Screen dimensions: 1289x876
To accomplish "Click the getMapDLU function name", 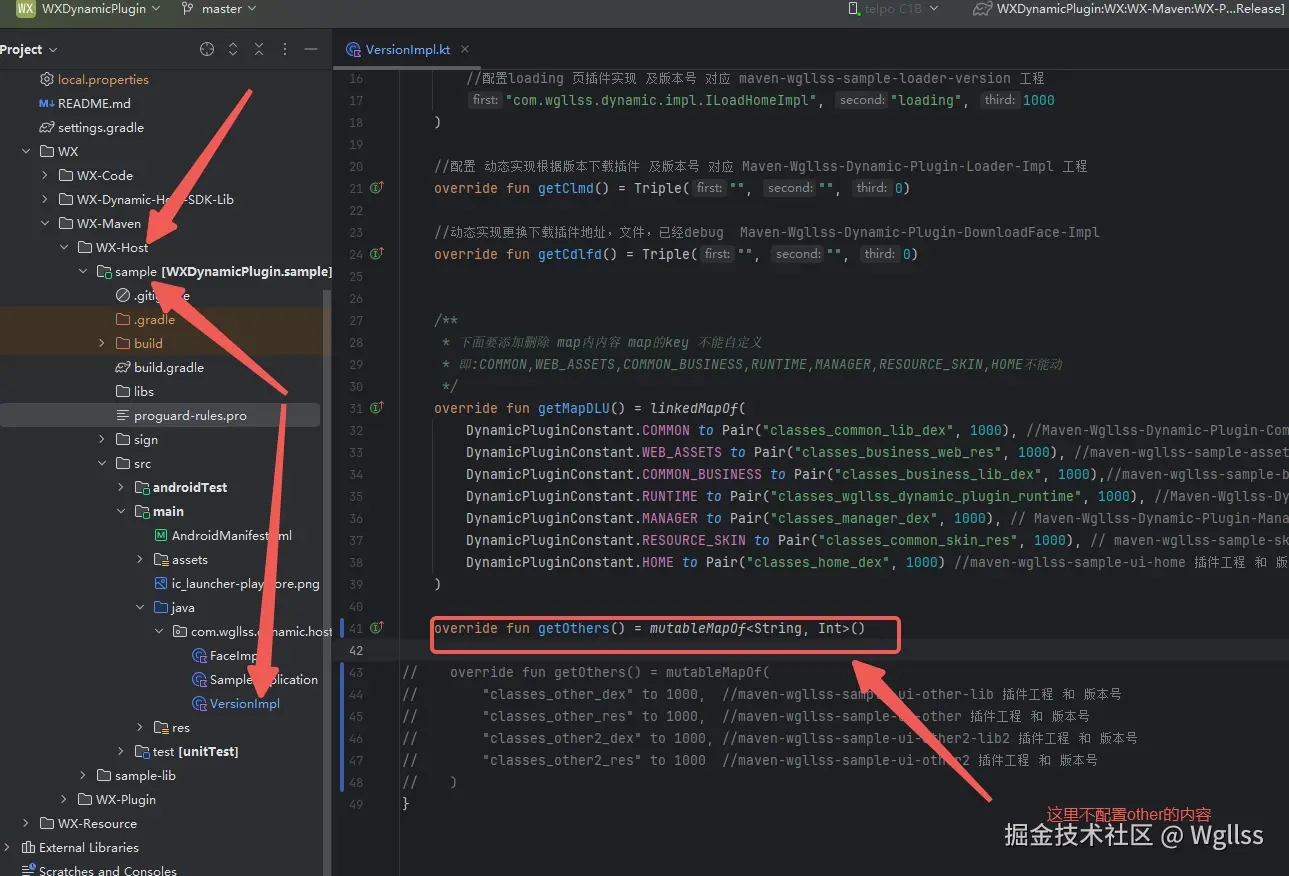I will (573, 408).
